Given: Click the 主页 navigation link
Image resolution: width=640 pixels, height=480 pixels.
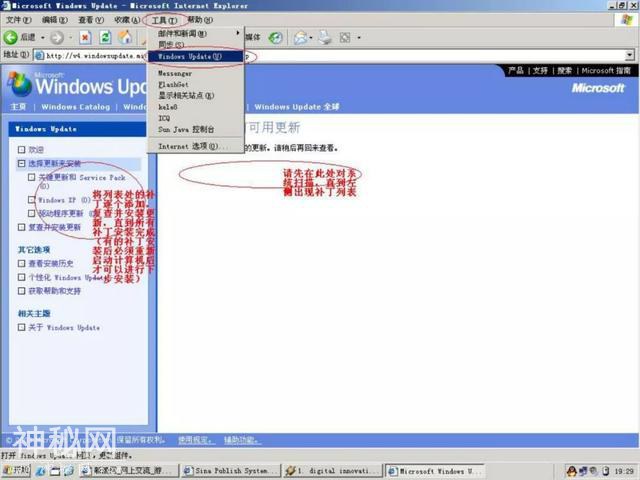Looking at the screenshot, I should [18, 107].
